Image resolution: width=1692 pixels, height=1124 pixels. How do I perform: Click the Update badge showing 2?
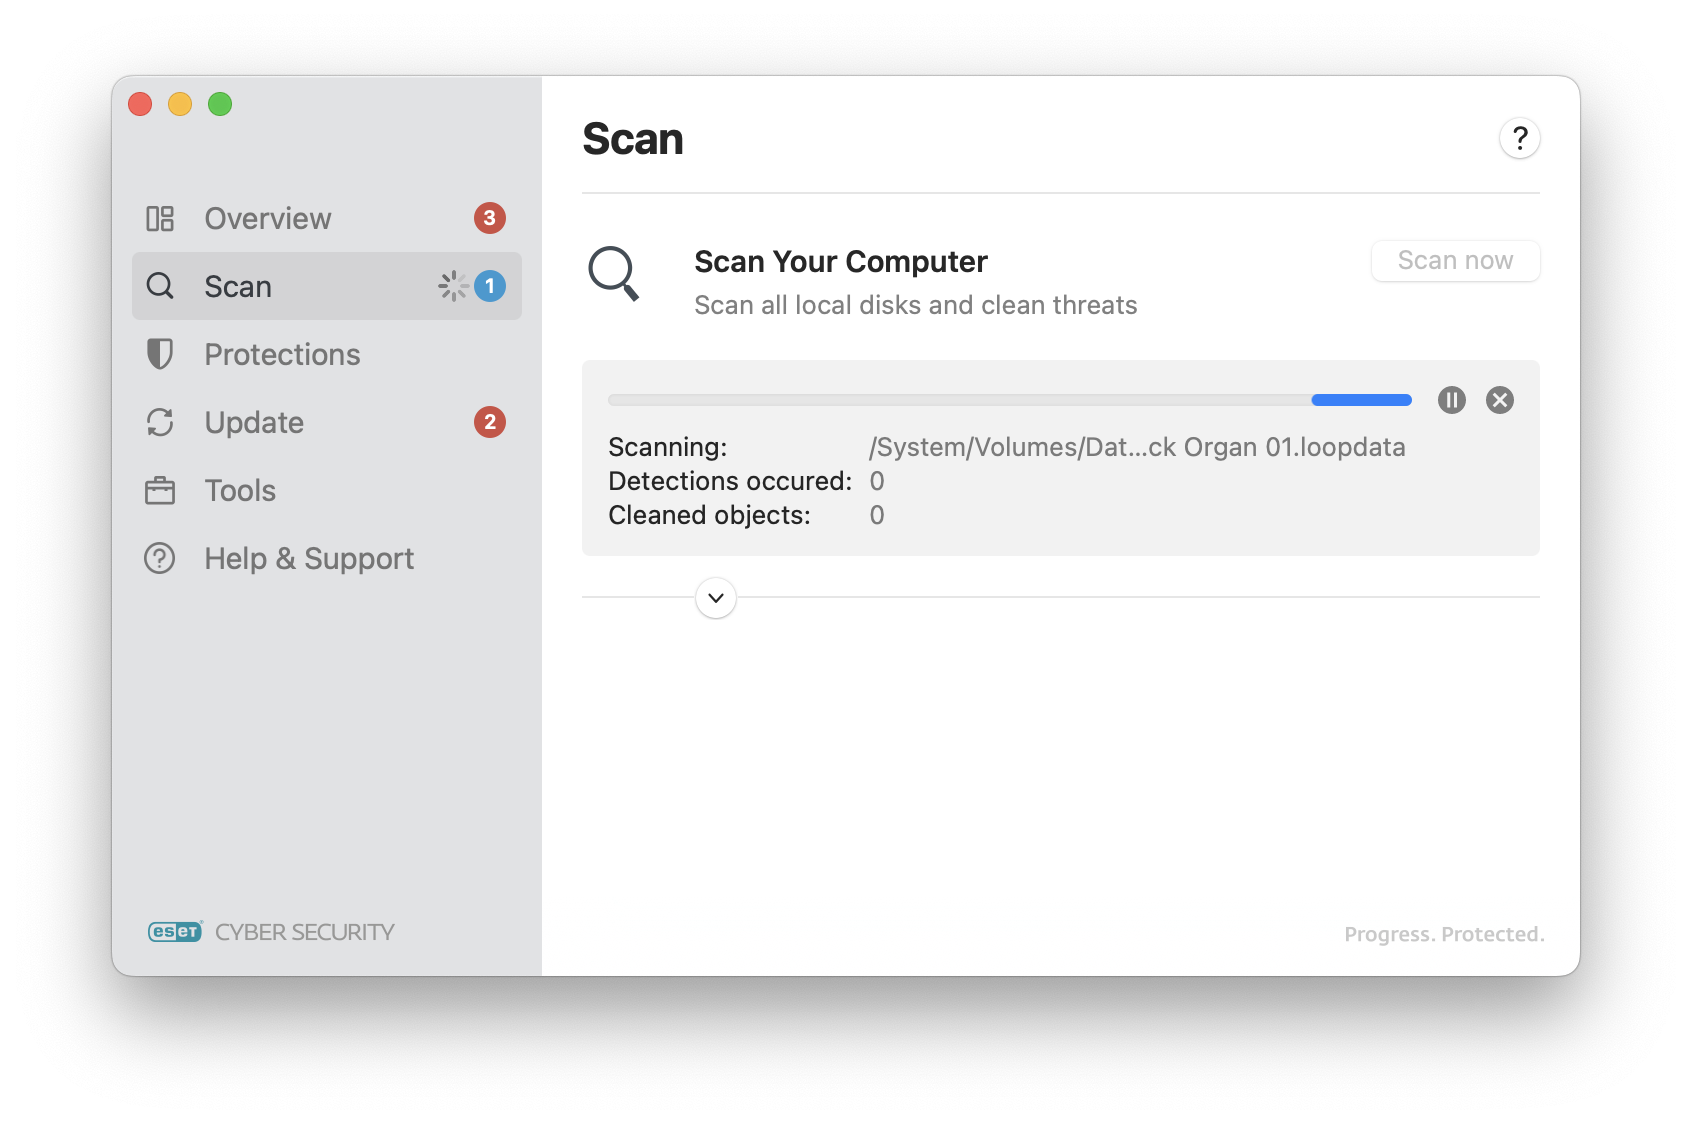(x=489, y=422)
